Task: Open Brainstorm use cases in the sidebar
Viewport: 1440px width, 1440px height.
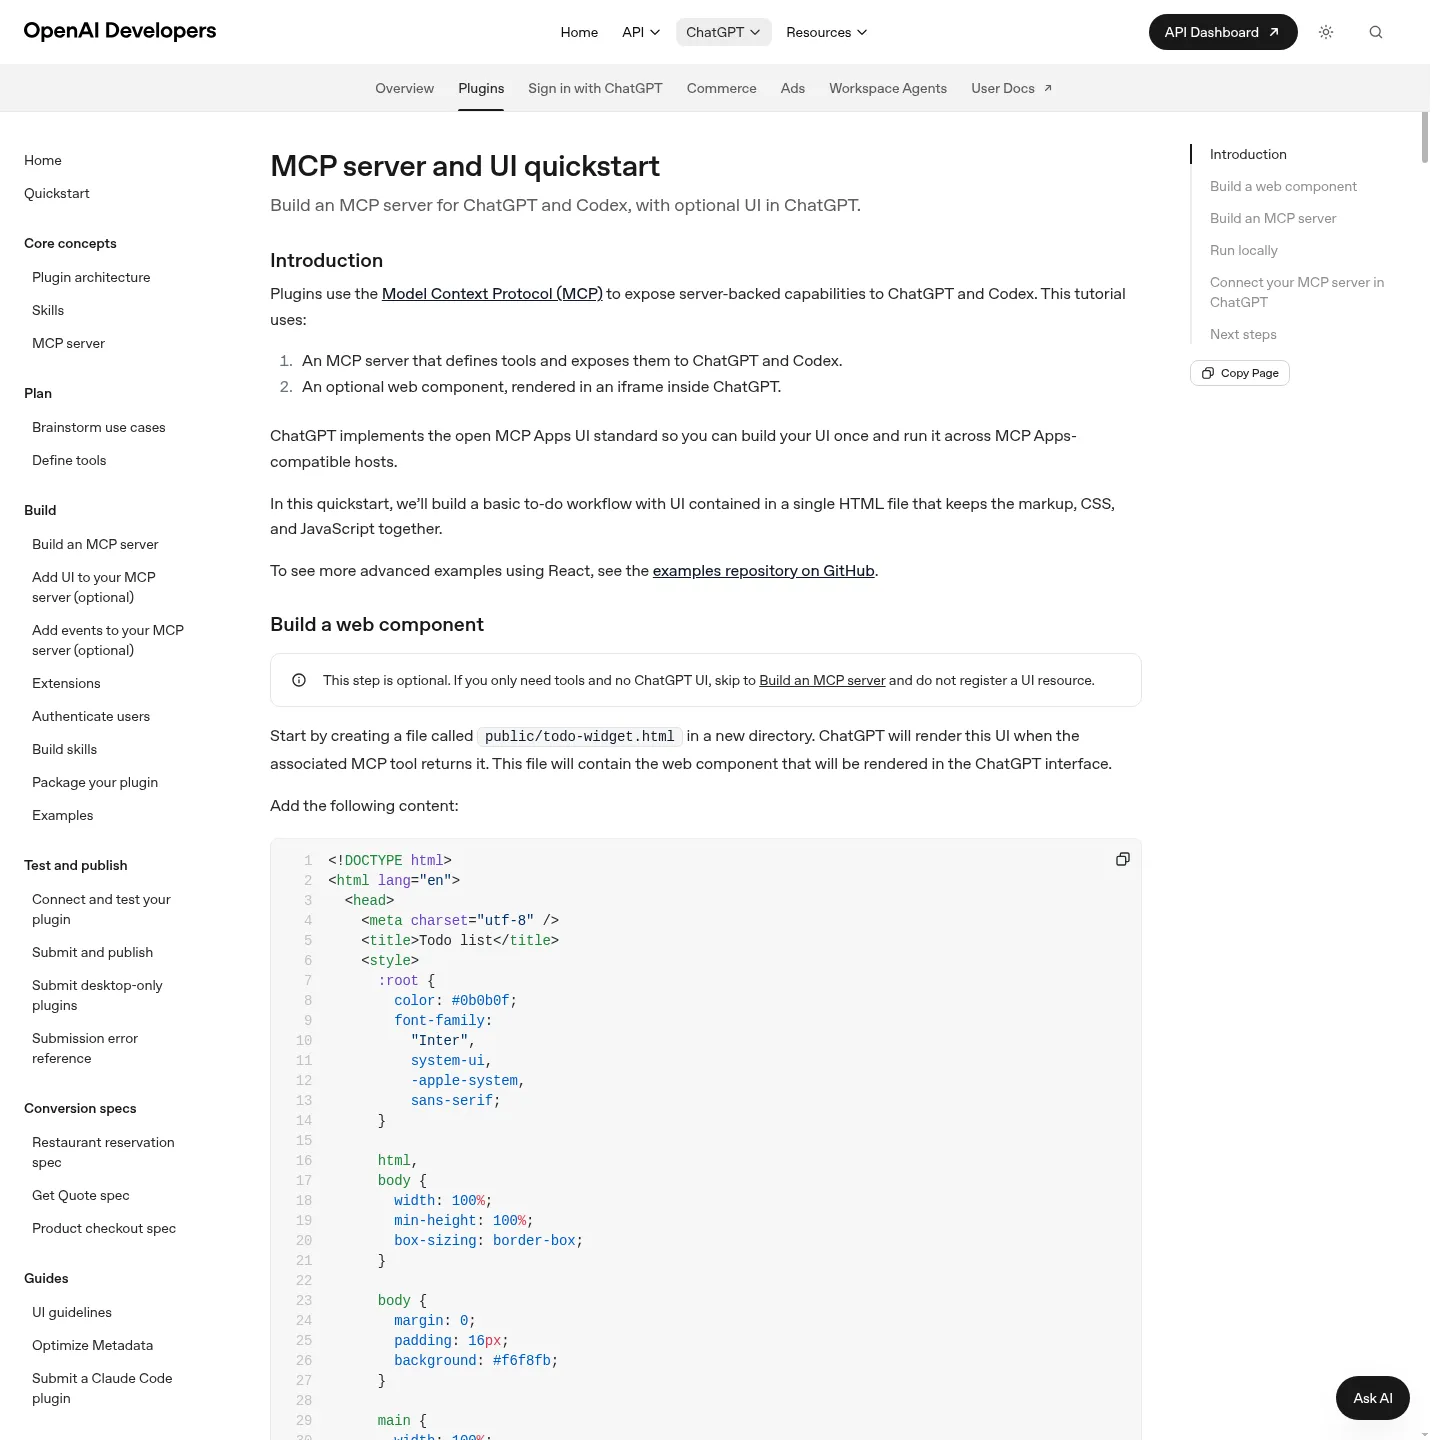Action: pyautogui.click(x=99, y=427)
